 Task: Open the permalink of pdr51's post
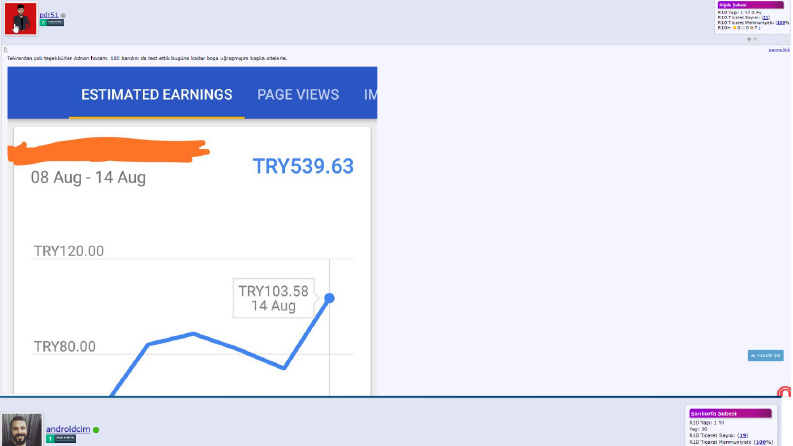pos(779,50)
